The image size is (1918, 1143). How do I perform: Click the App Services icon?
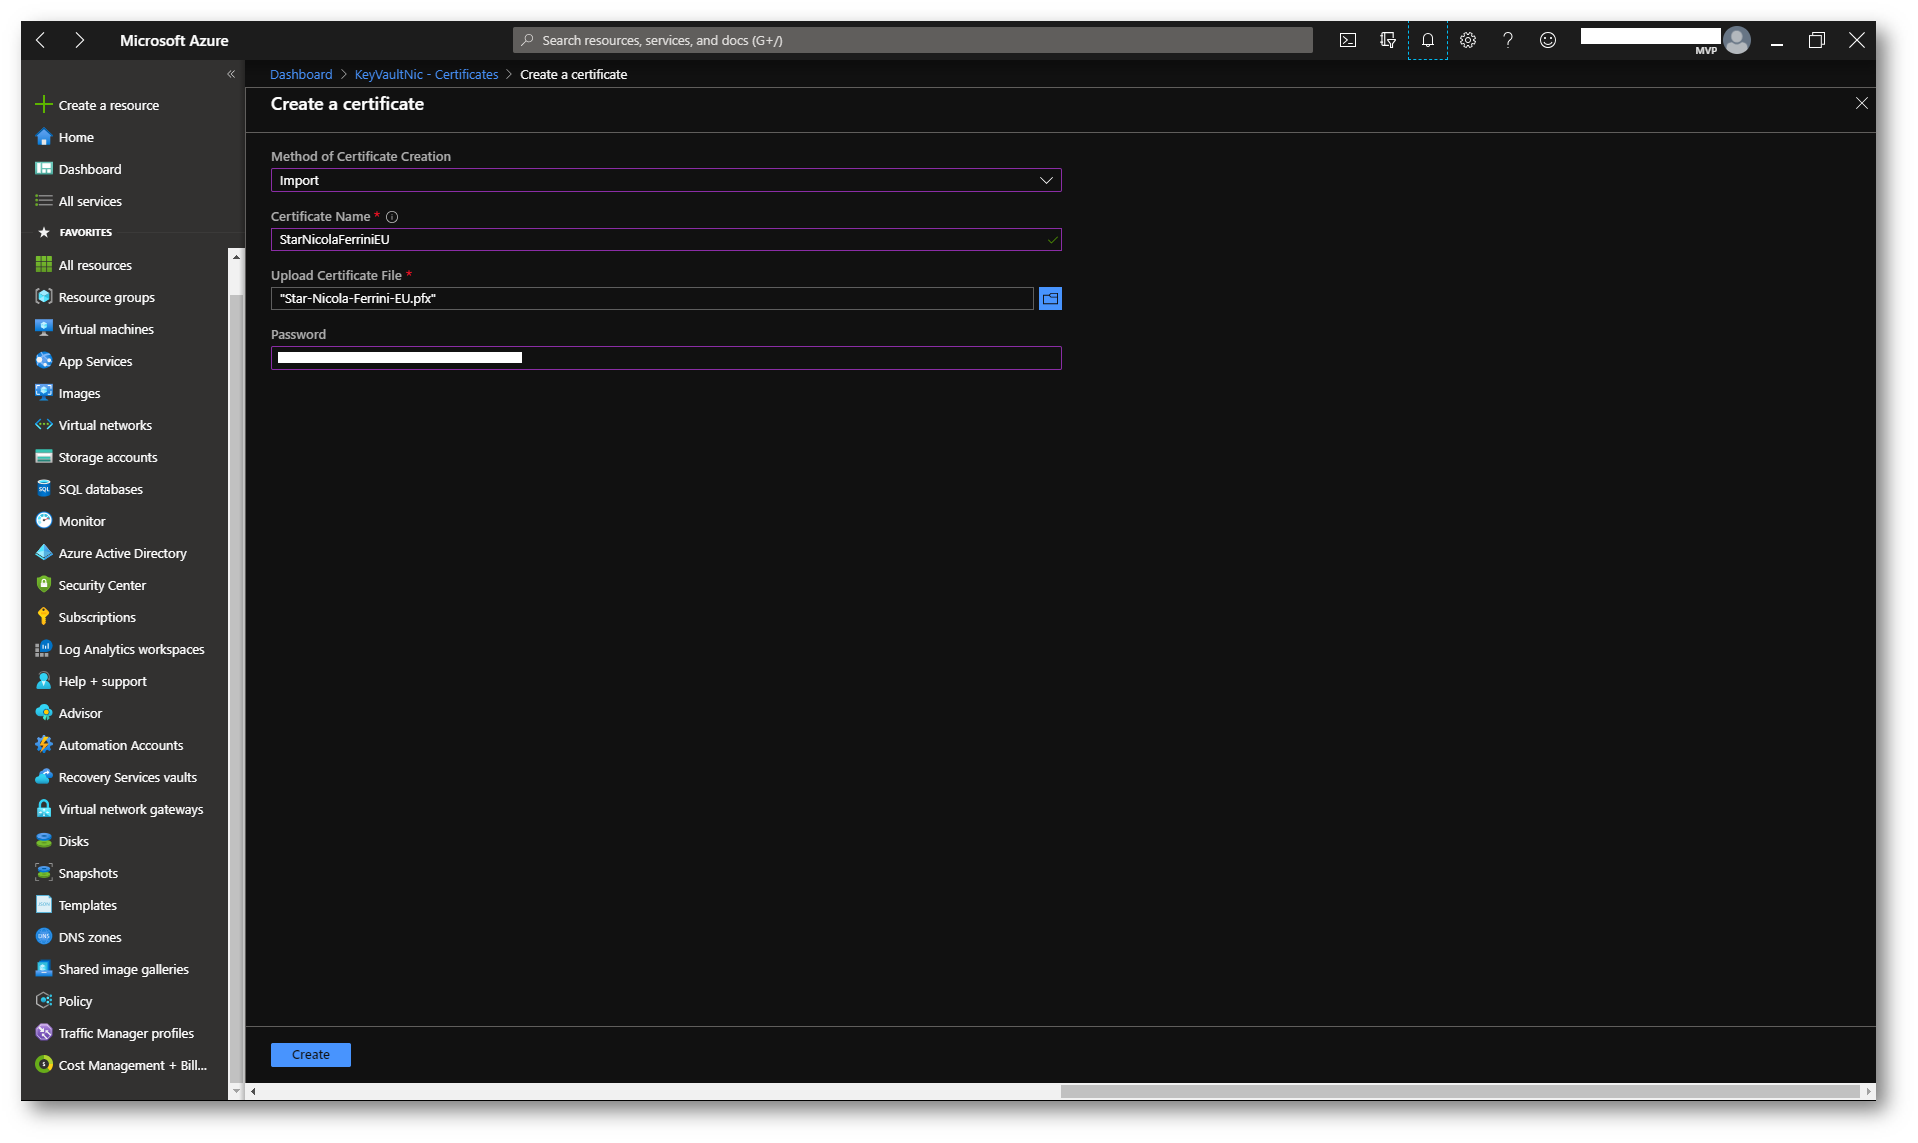[x=44, y=360]
